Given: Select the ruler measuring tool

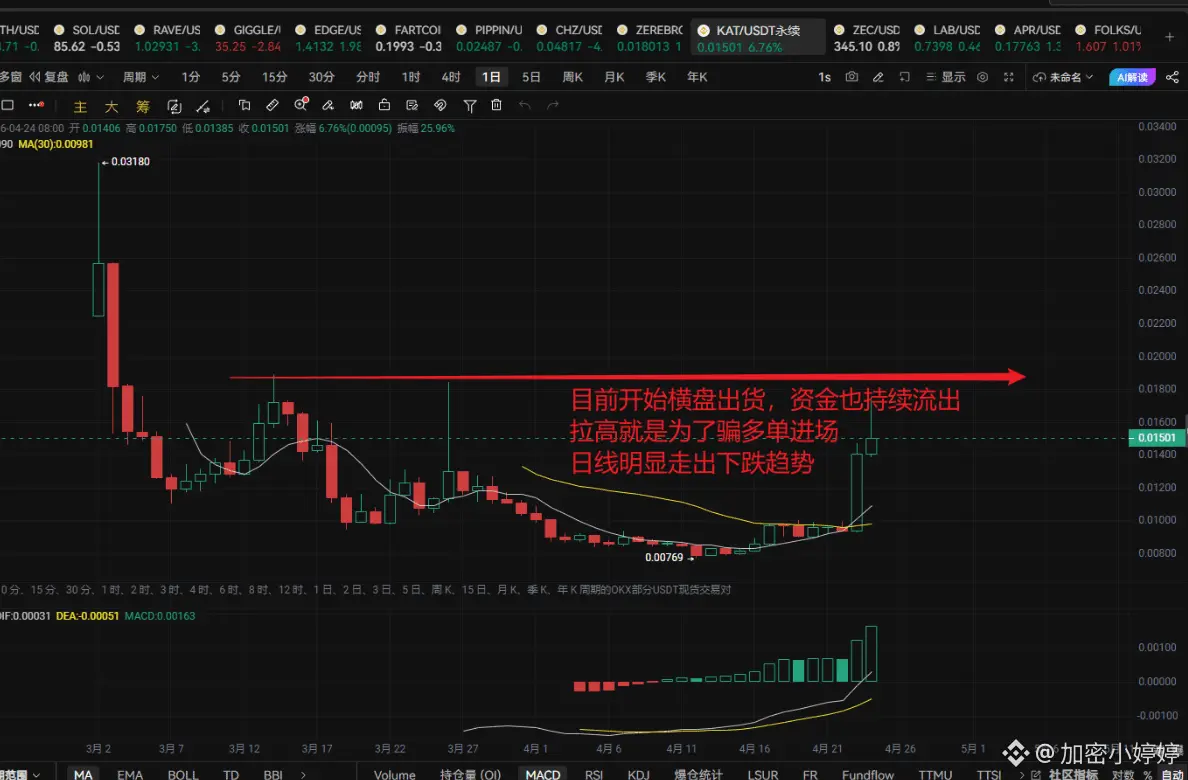Looking at the screenshot, I should click(x=272, y=105).
